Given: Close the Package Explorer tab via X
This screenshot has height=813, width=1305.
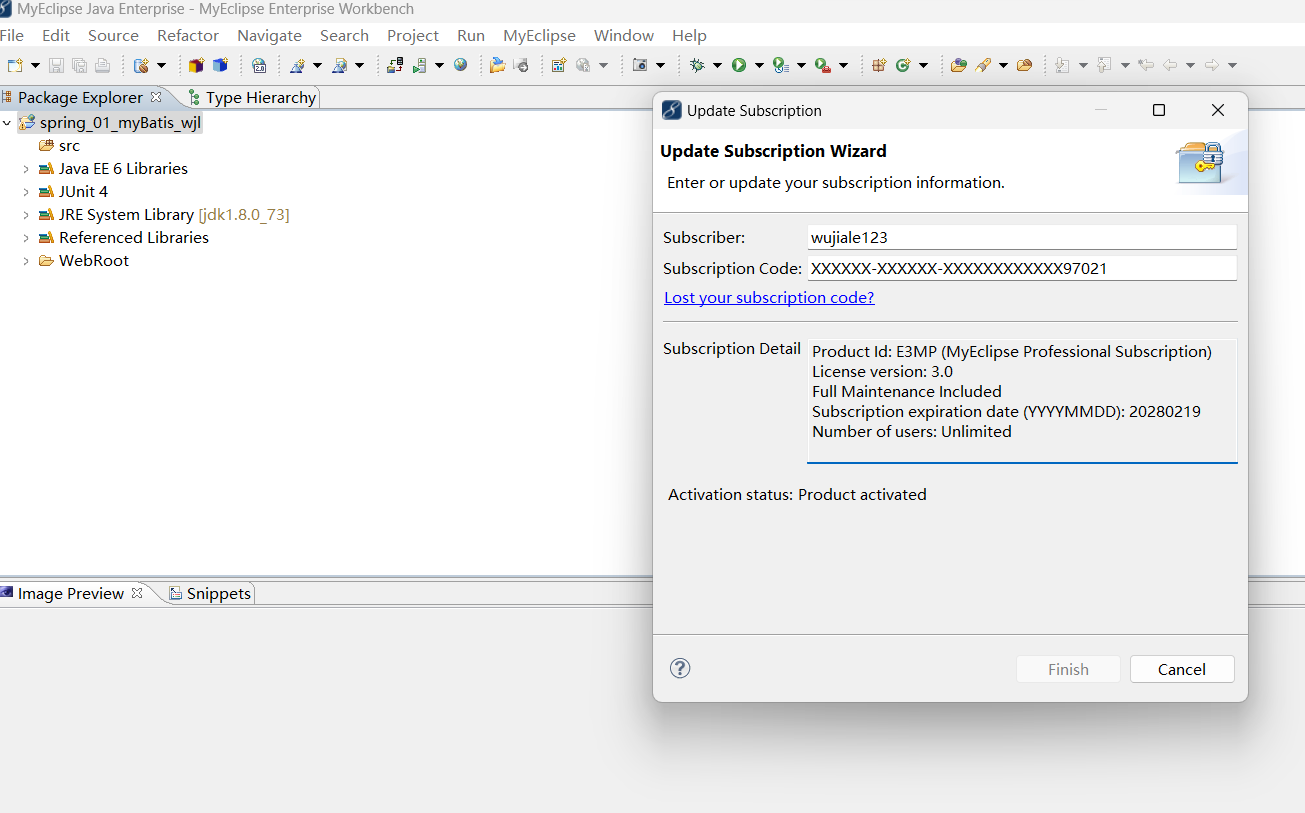Looking at the screenshot, I should [156, 97].
